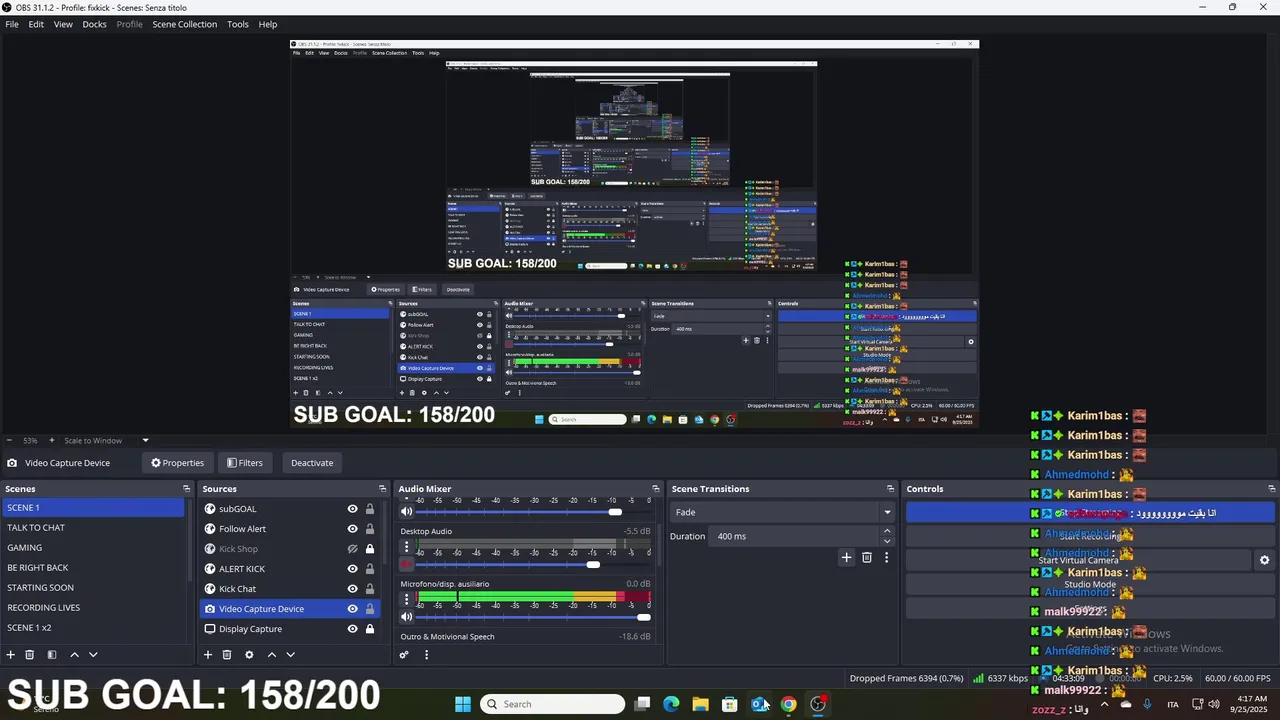Move scene up with arrow in Scenes panel
This screenshot has width=1280, height=720.
(74, 655)
